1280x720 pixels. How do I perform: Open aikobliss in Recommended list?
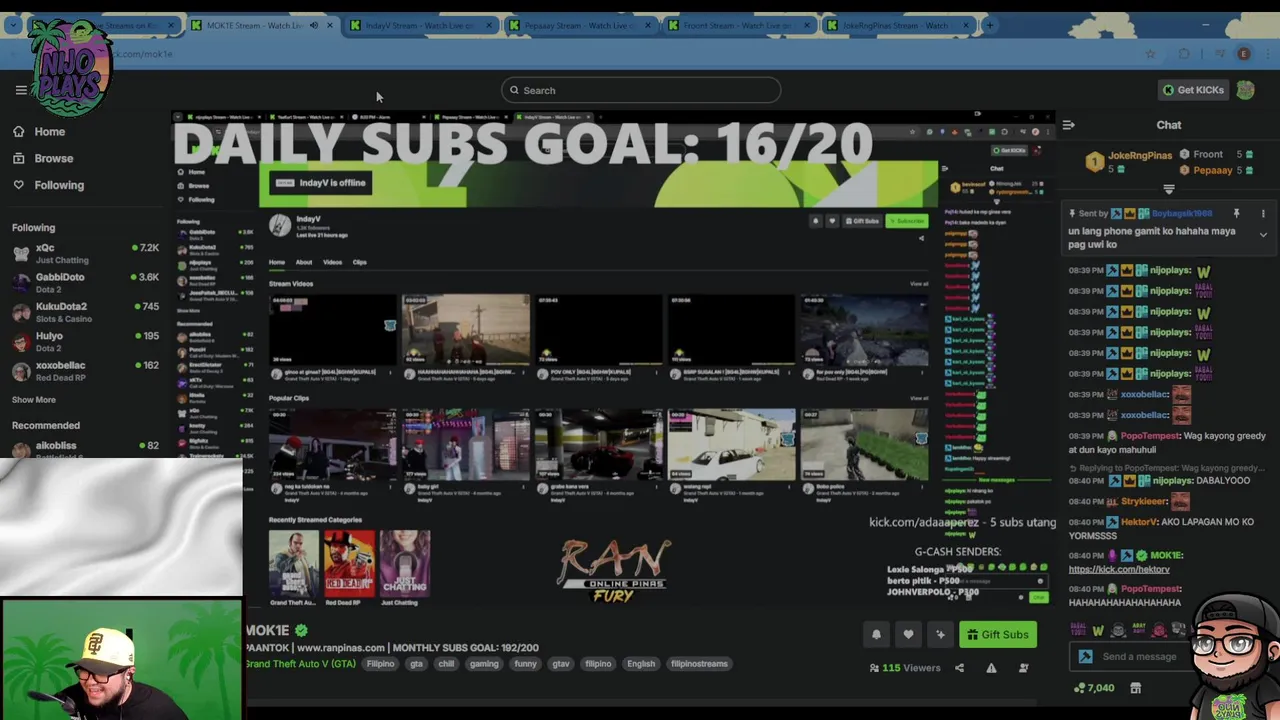pos(85,447)
